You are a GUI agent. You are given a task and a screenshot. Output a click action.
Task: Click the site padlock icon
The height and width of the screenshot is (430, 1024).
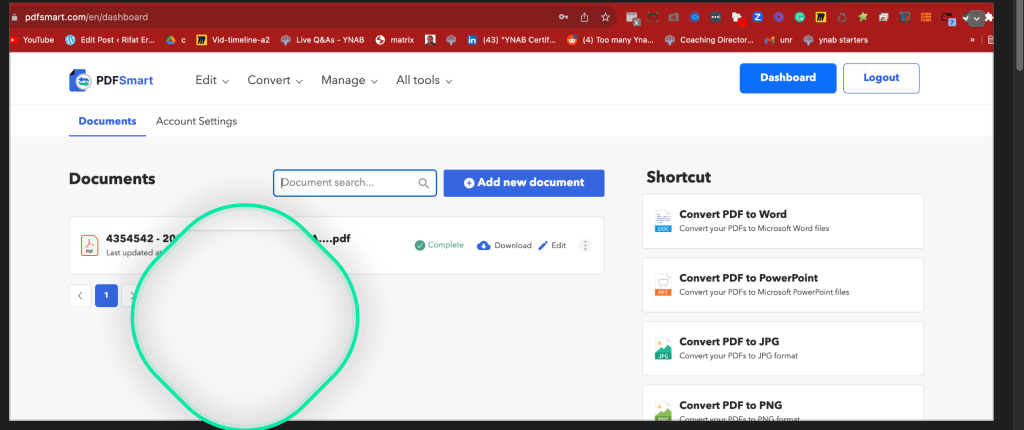point(14,18)
